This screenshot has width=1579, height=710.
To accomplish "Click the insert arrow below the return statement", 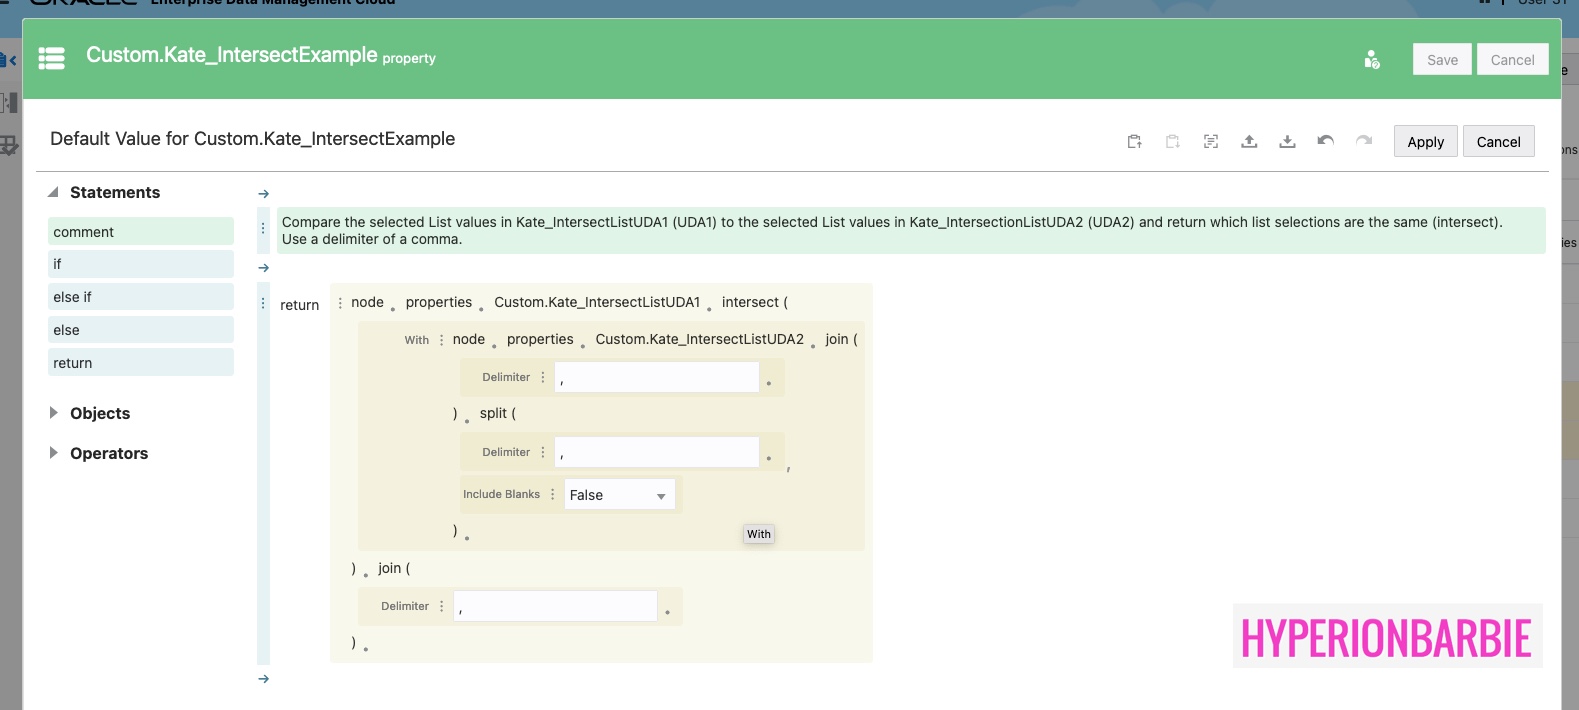I will [264, 679].
